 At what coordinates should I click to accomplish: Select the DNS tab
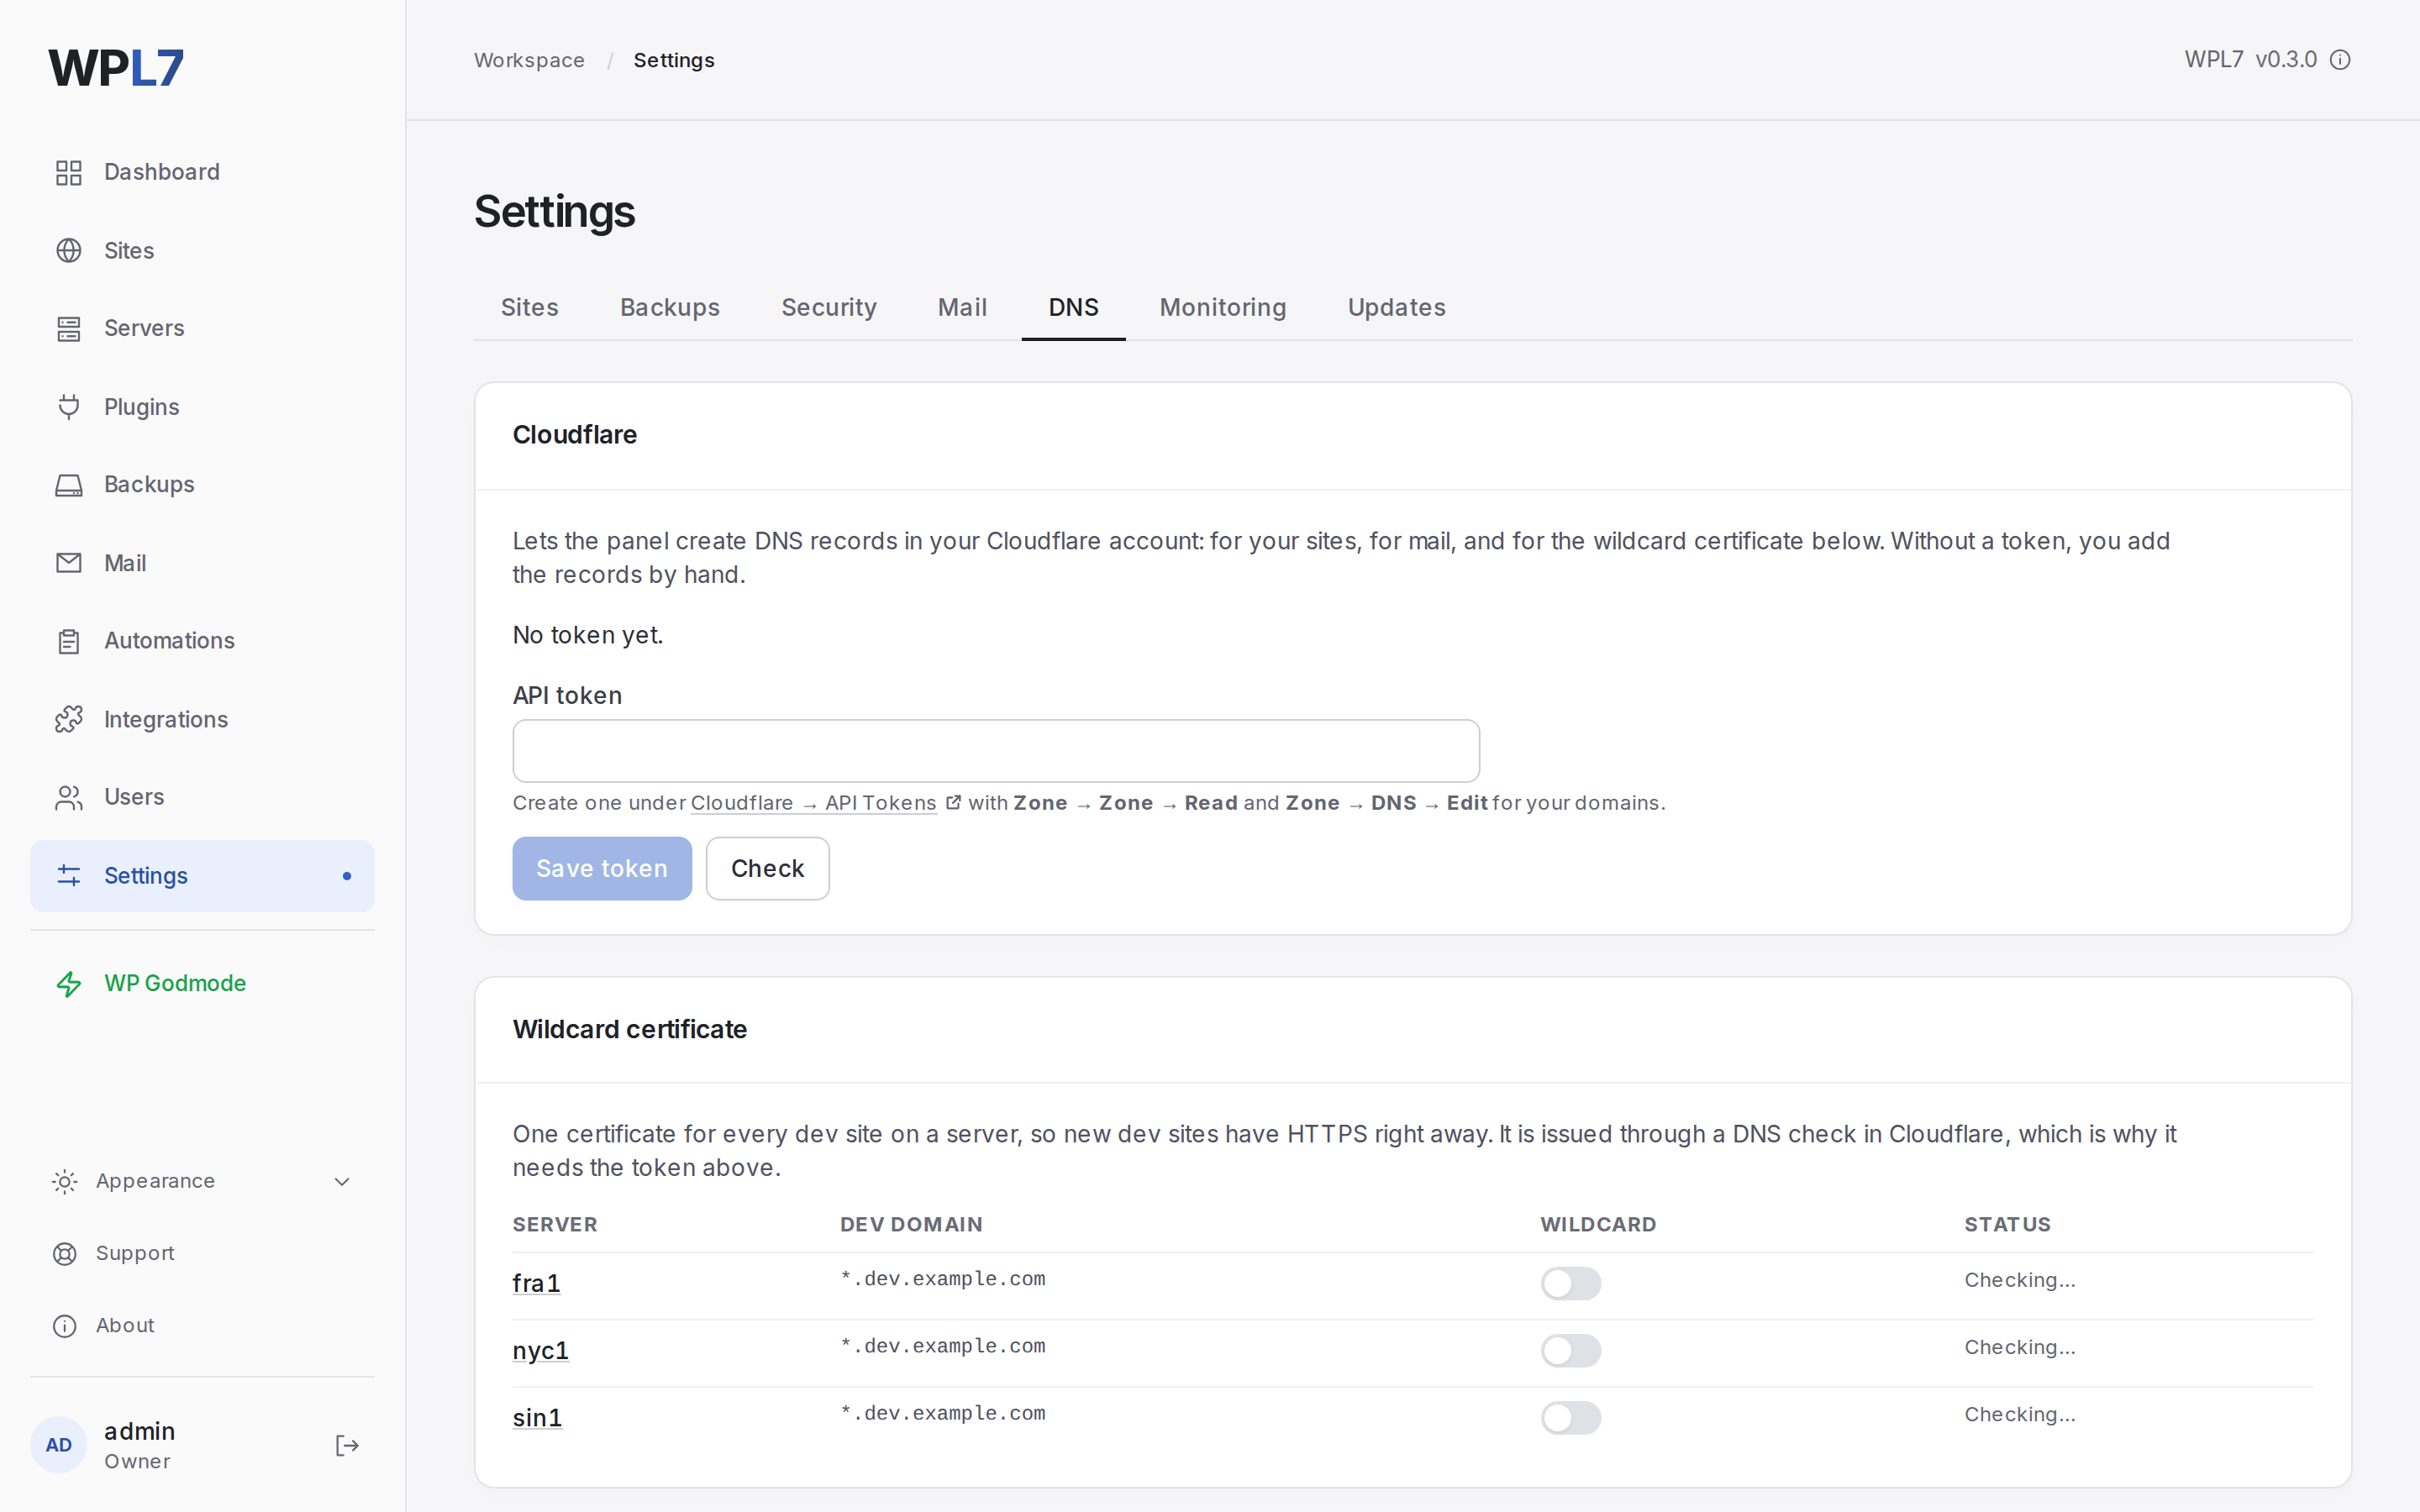pyautogui.click(x=1073, y=307)
